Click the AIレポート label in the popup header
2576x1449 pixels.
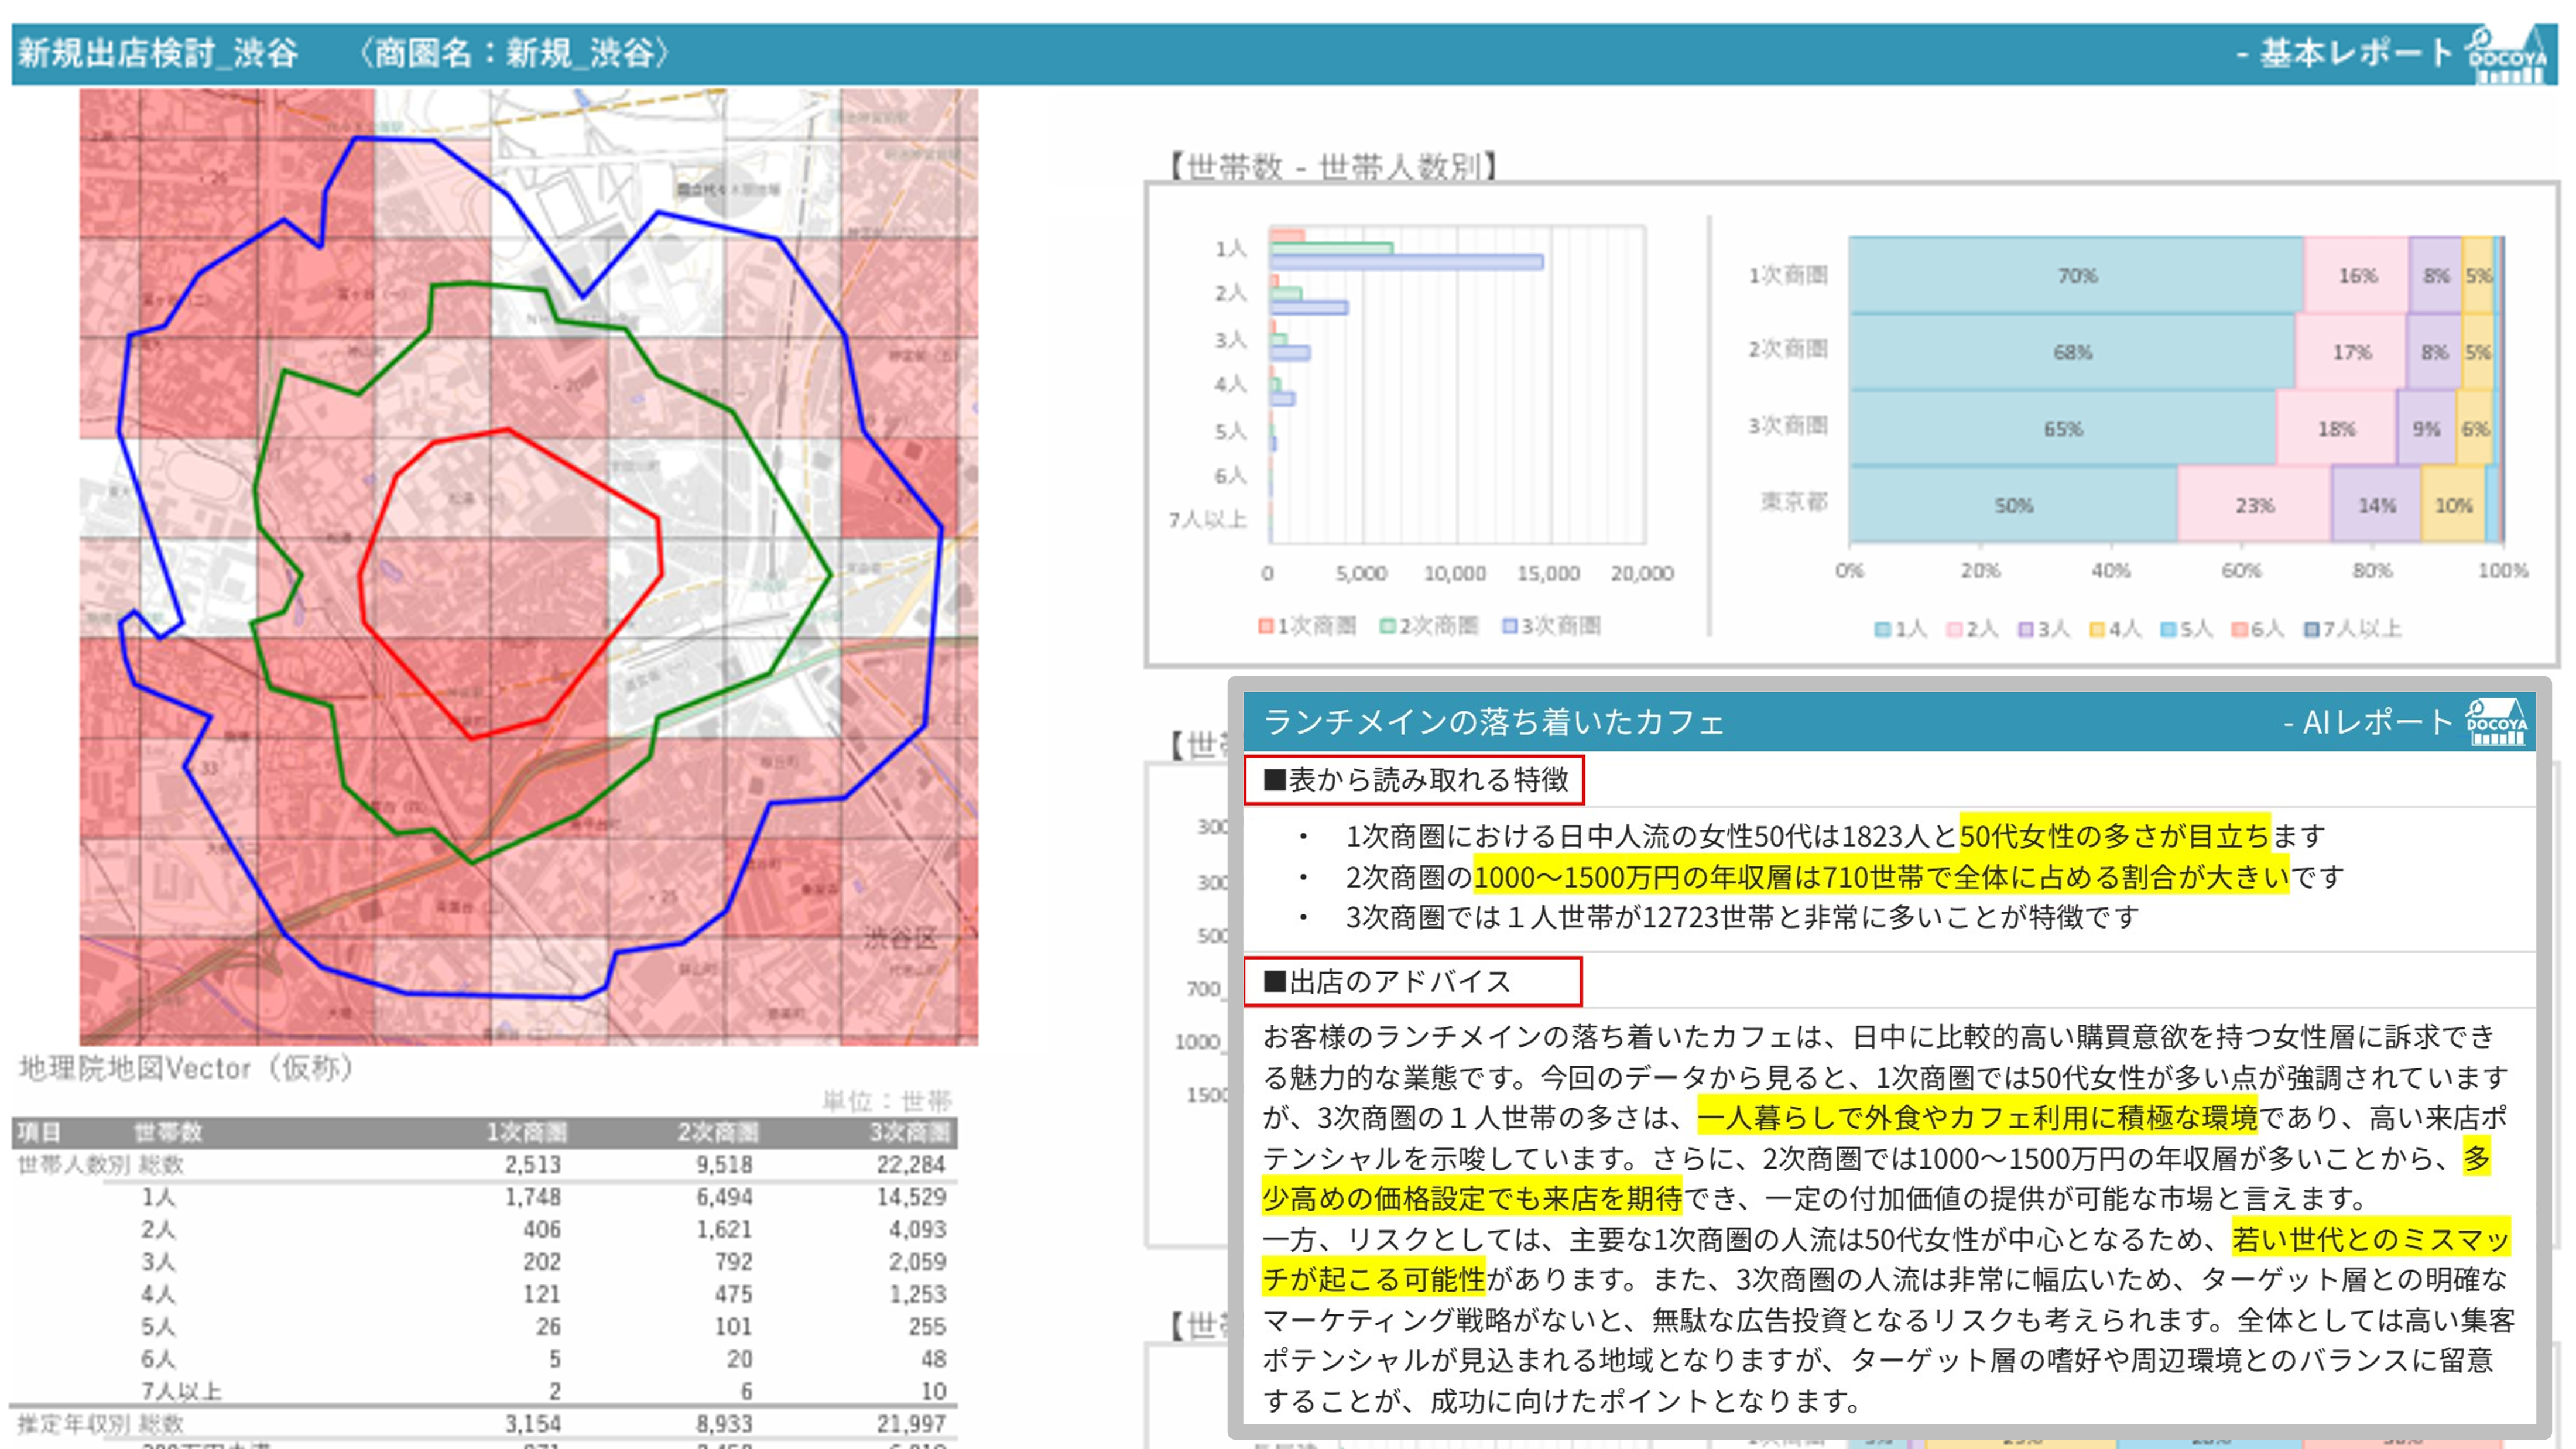pyautogui.click(x=2368, y=722)
